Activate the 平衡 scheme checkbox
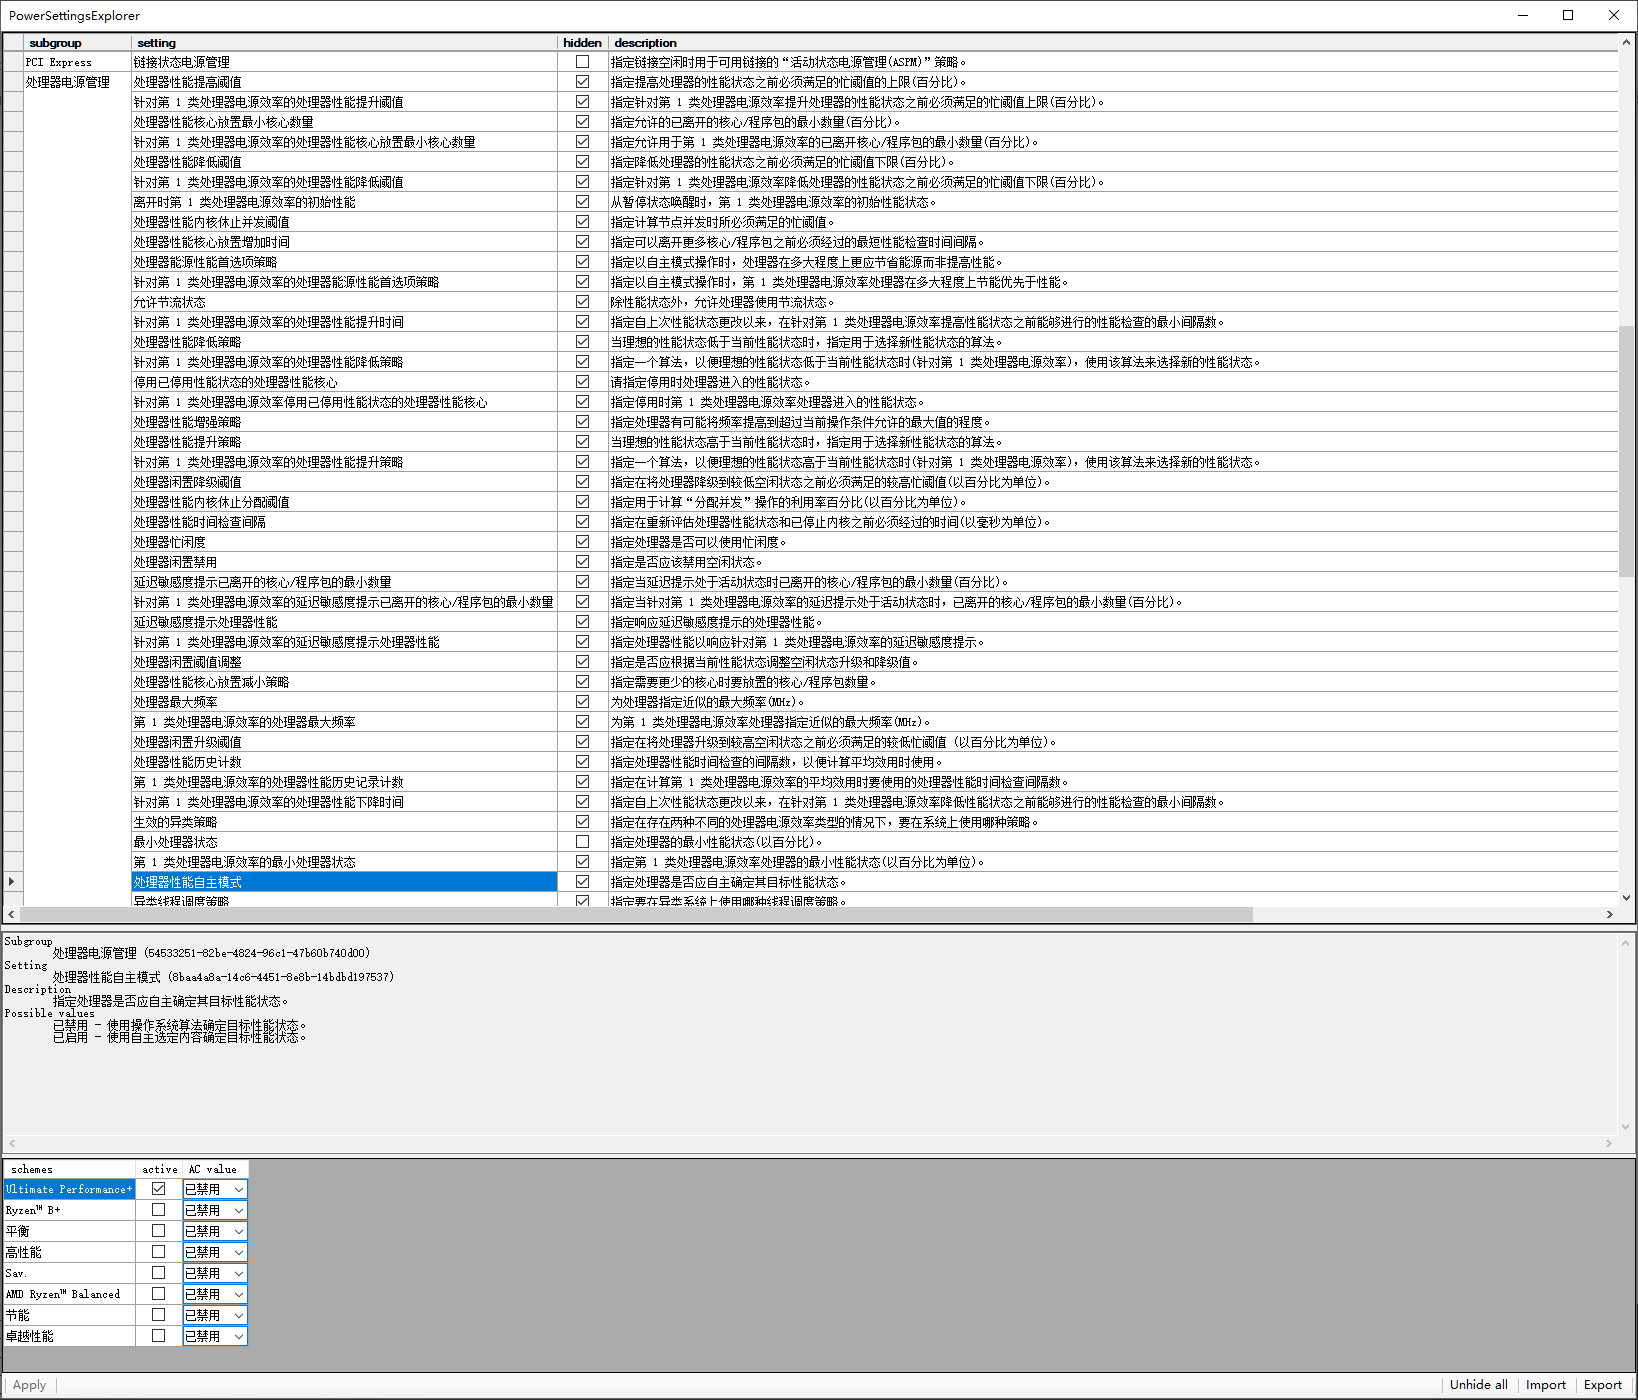This screenshot has width=1638, height=1400. pyautogui.click(x=158, y=1231)
